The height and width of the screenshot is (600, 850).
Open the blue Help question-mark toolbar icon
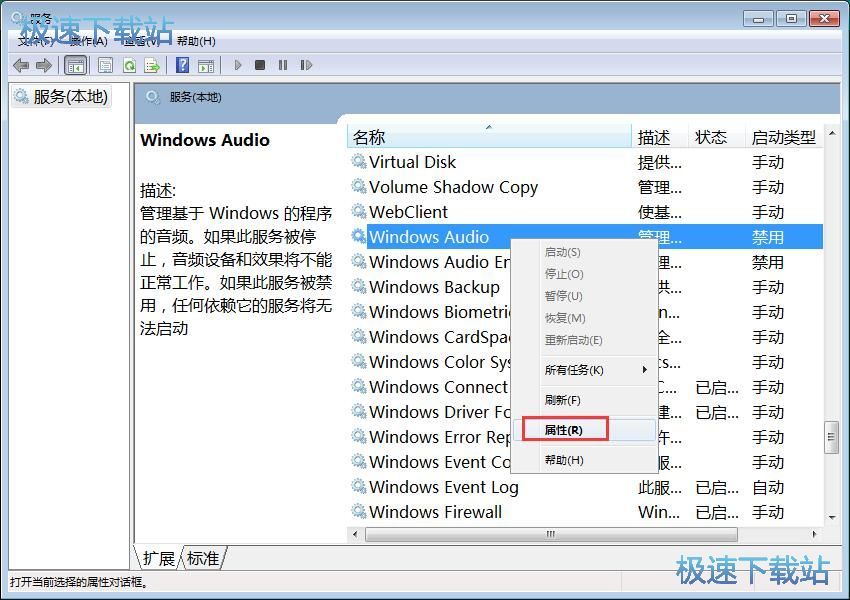coord(183,66)
